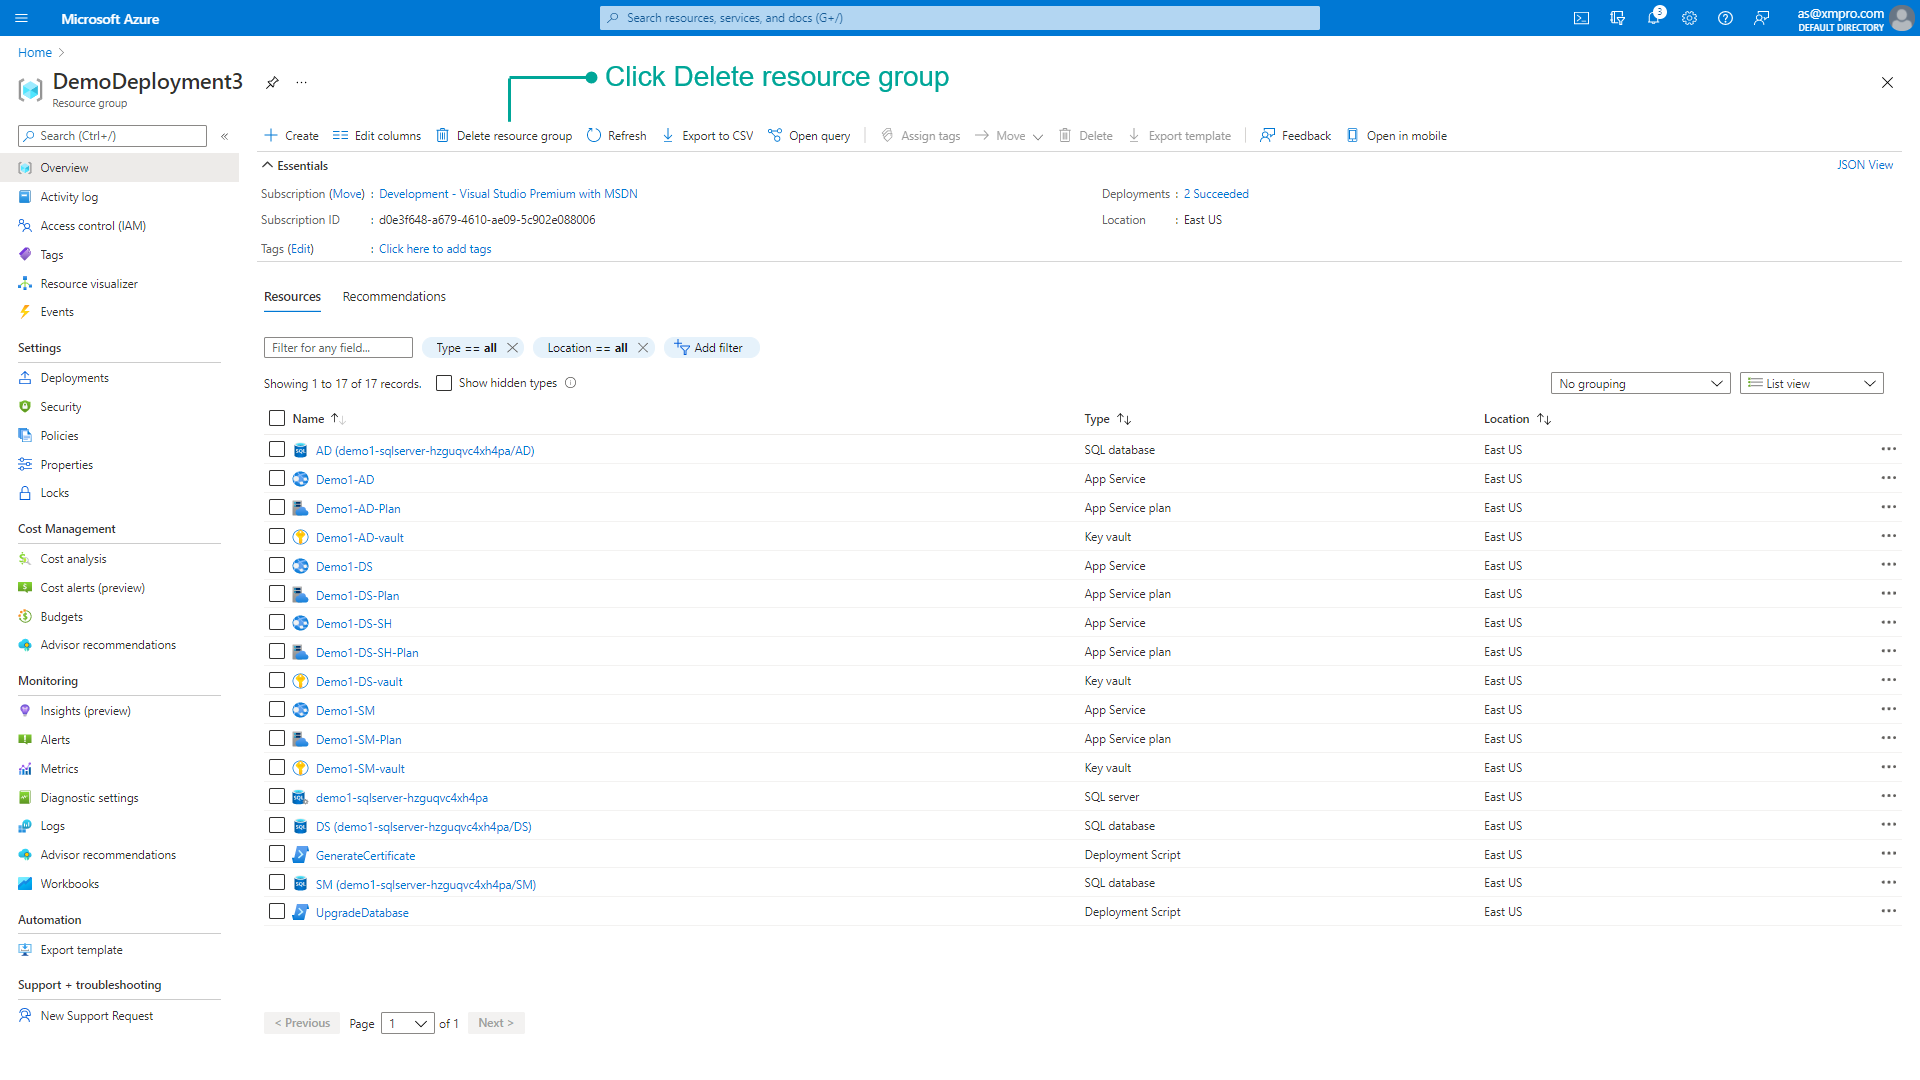Open the No grouping dropdown
Screen dimensions: 1920x1080
(1640, 383)
